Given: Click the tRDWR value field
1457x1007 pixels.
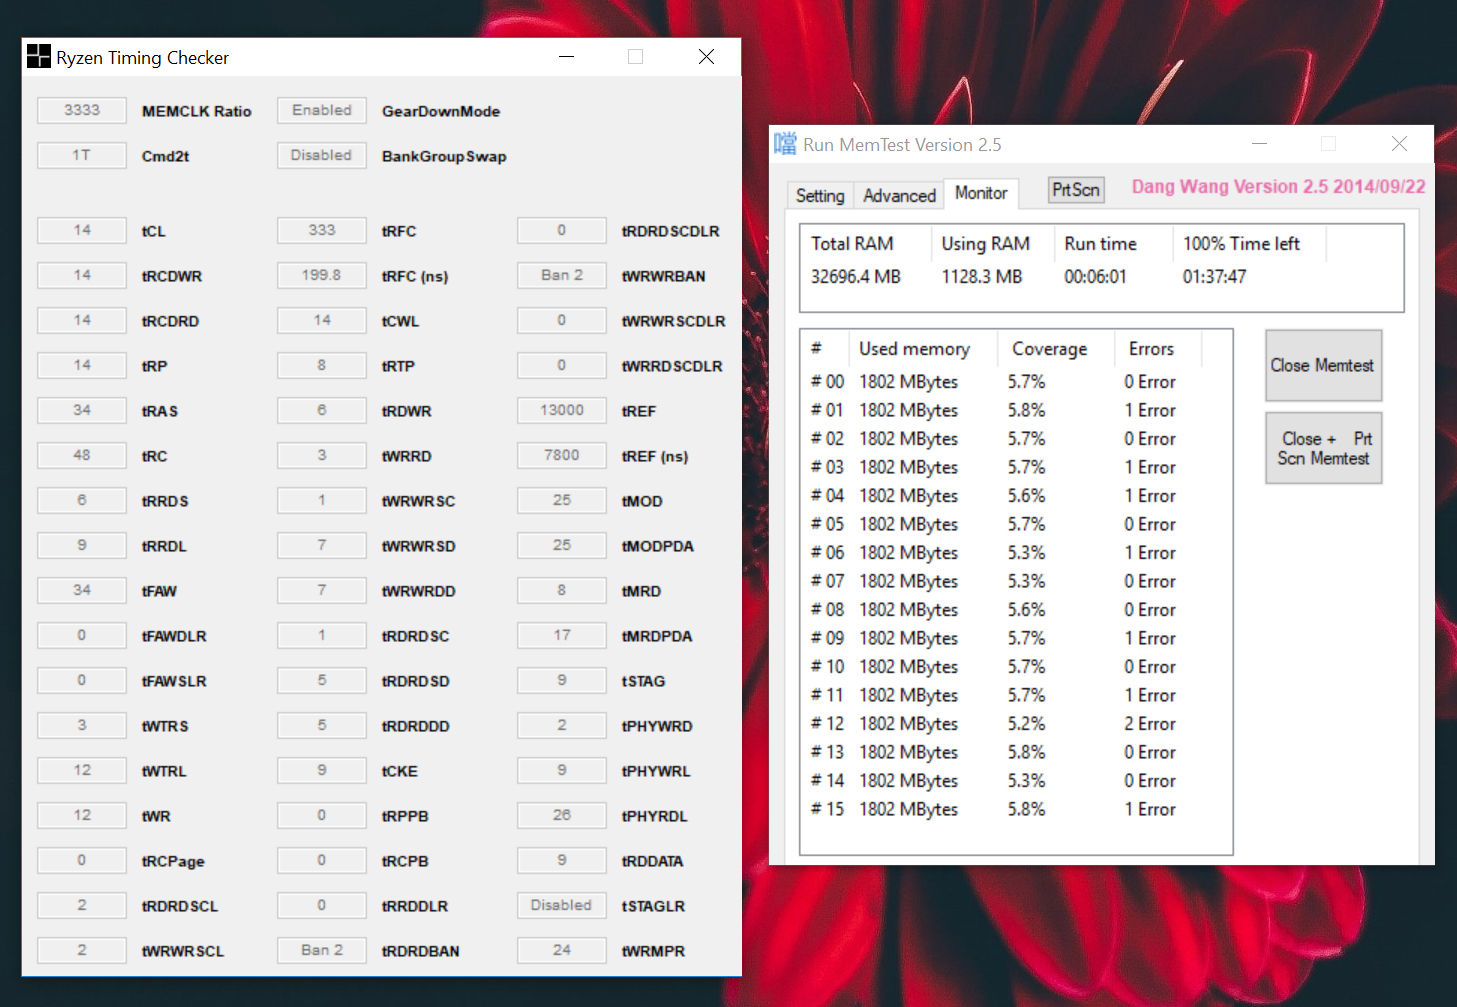Looking at the screenshot, I should coord(322,410).
